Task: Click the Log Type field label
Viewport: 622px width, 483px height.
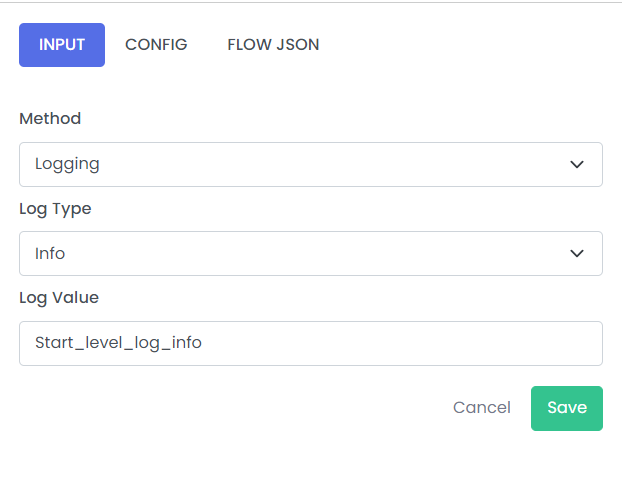Action: click(55, 209)
